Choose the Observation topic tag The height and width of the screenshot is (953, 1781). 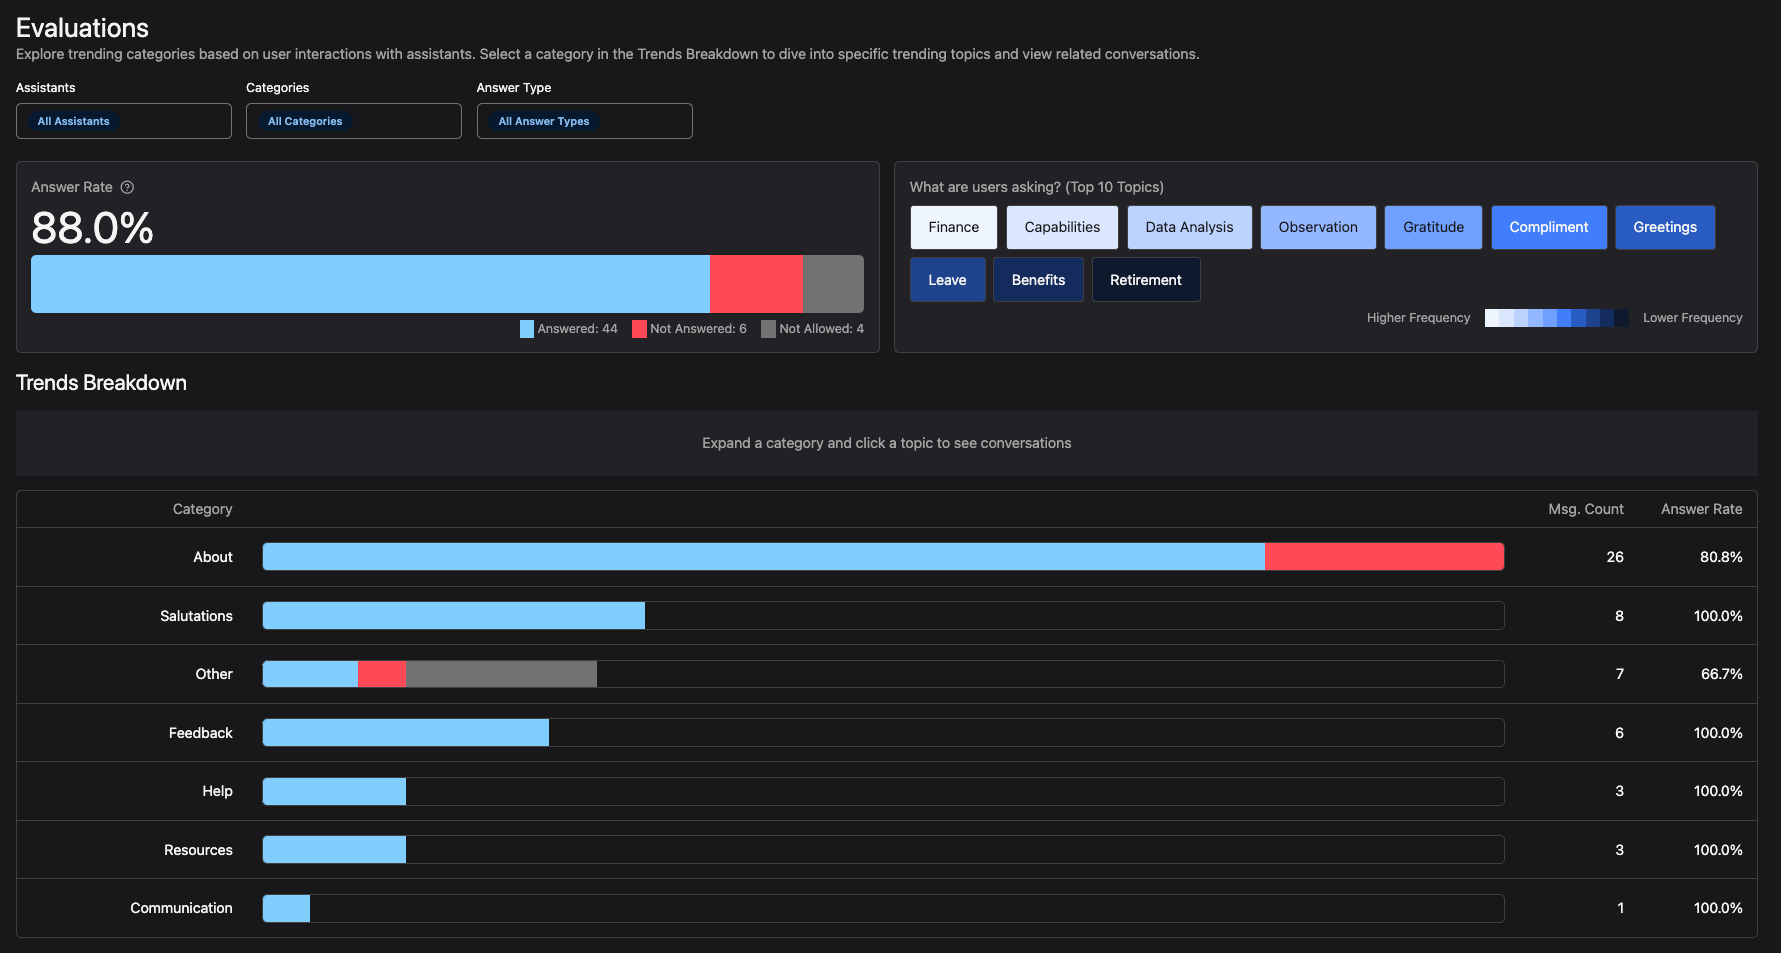(x=1317, y=227)
